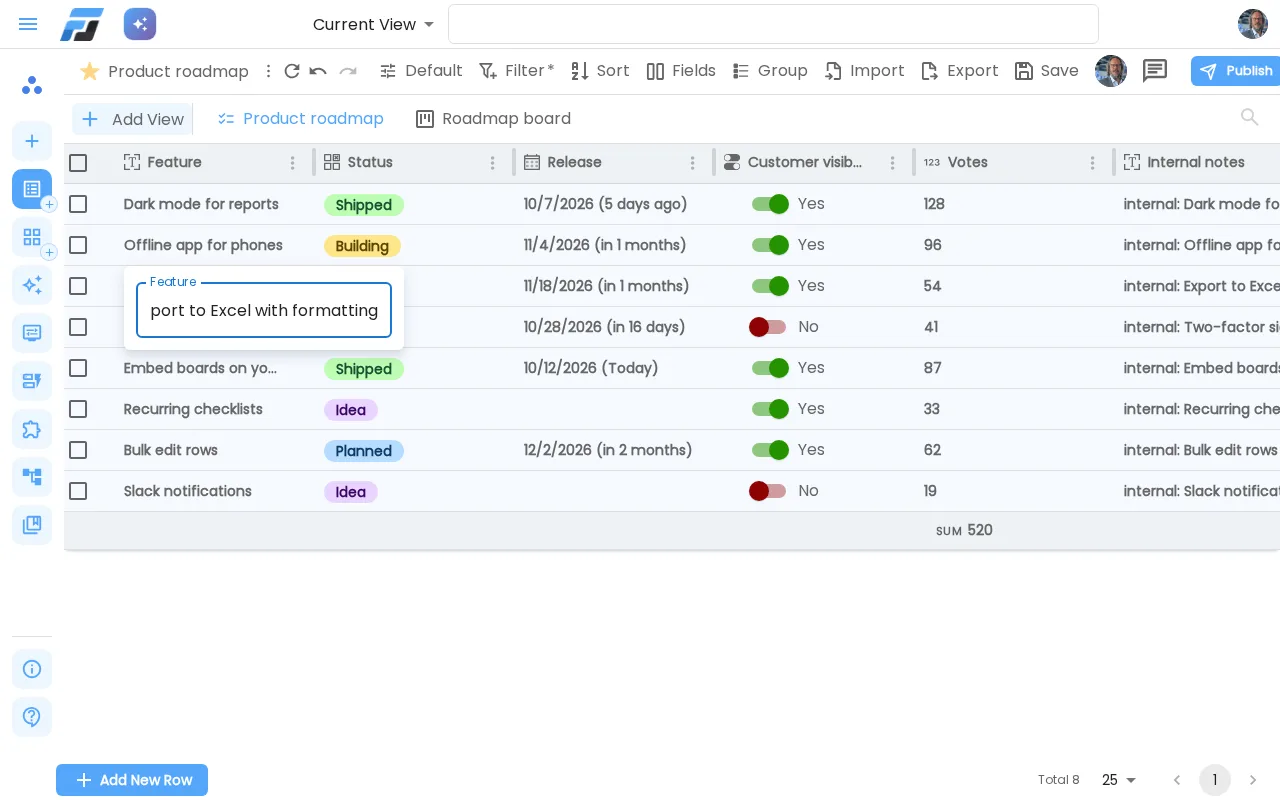Click the Publish button
The image size is (1280, 800).
pos(1236,71)
